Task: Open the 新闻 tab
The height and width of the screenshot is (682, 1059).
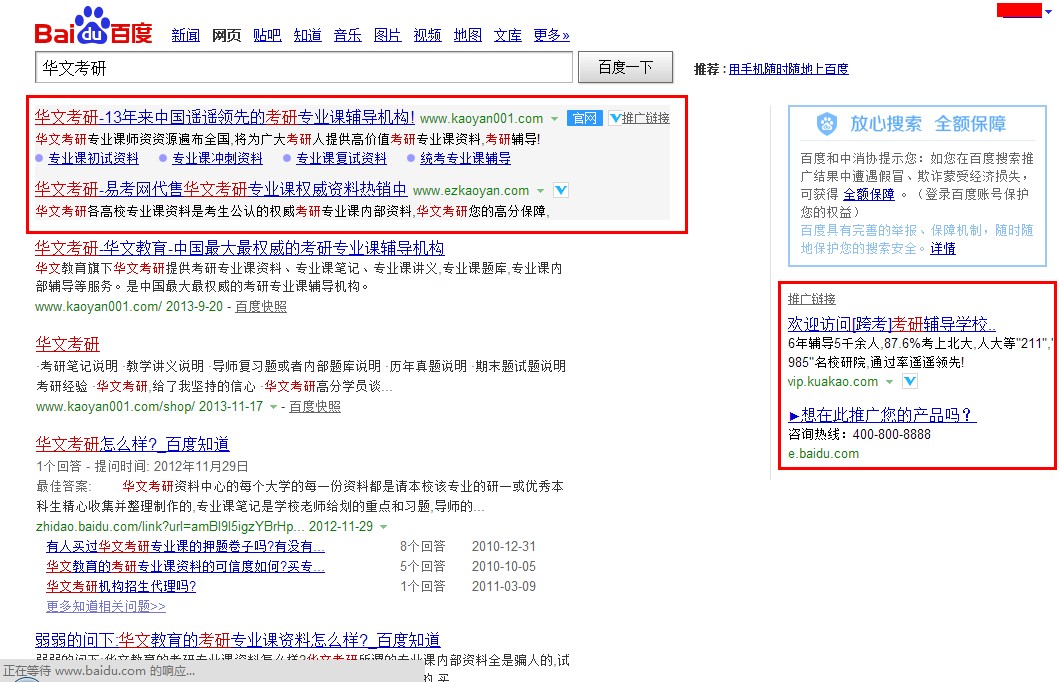Action: (x=185, y=35)
